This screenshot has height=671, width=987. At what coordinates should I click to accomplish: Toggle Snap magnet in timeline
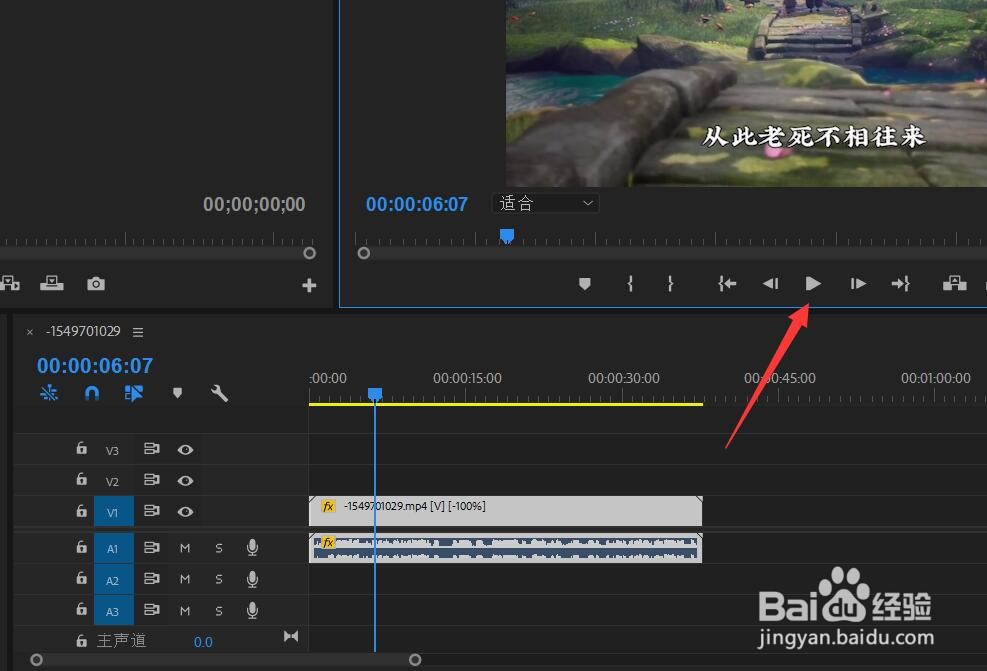click(92, 393)
